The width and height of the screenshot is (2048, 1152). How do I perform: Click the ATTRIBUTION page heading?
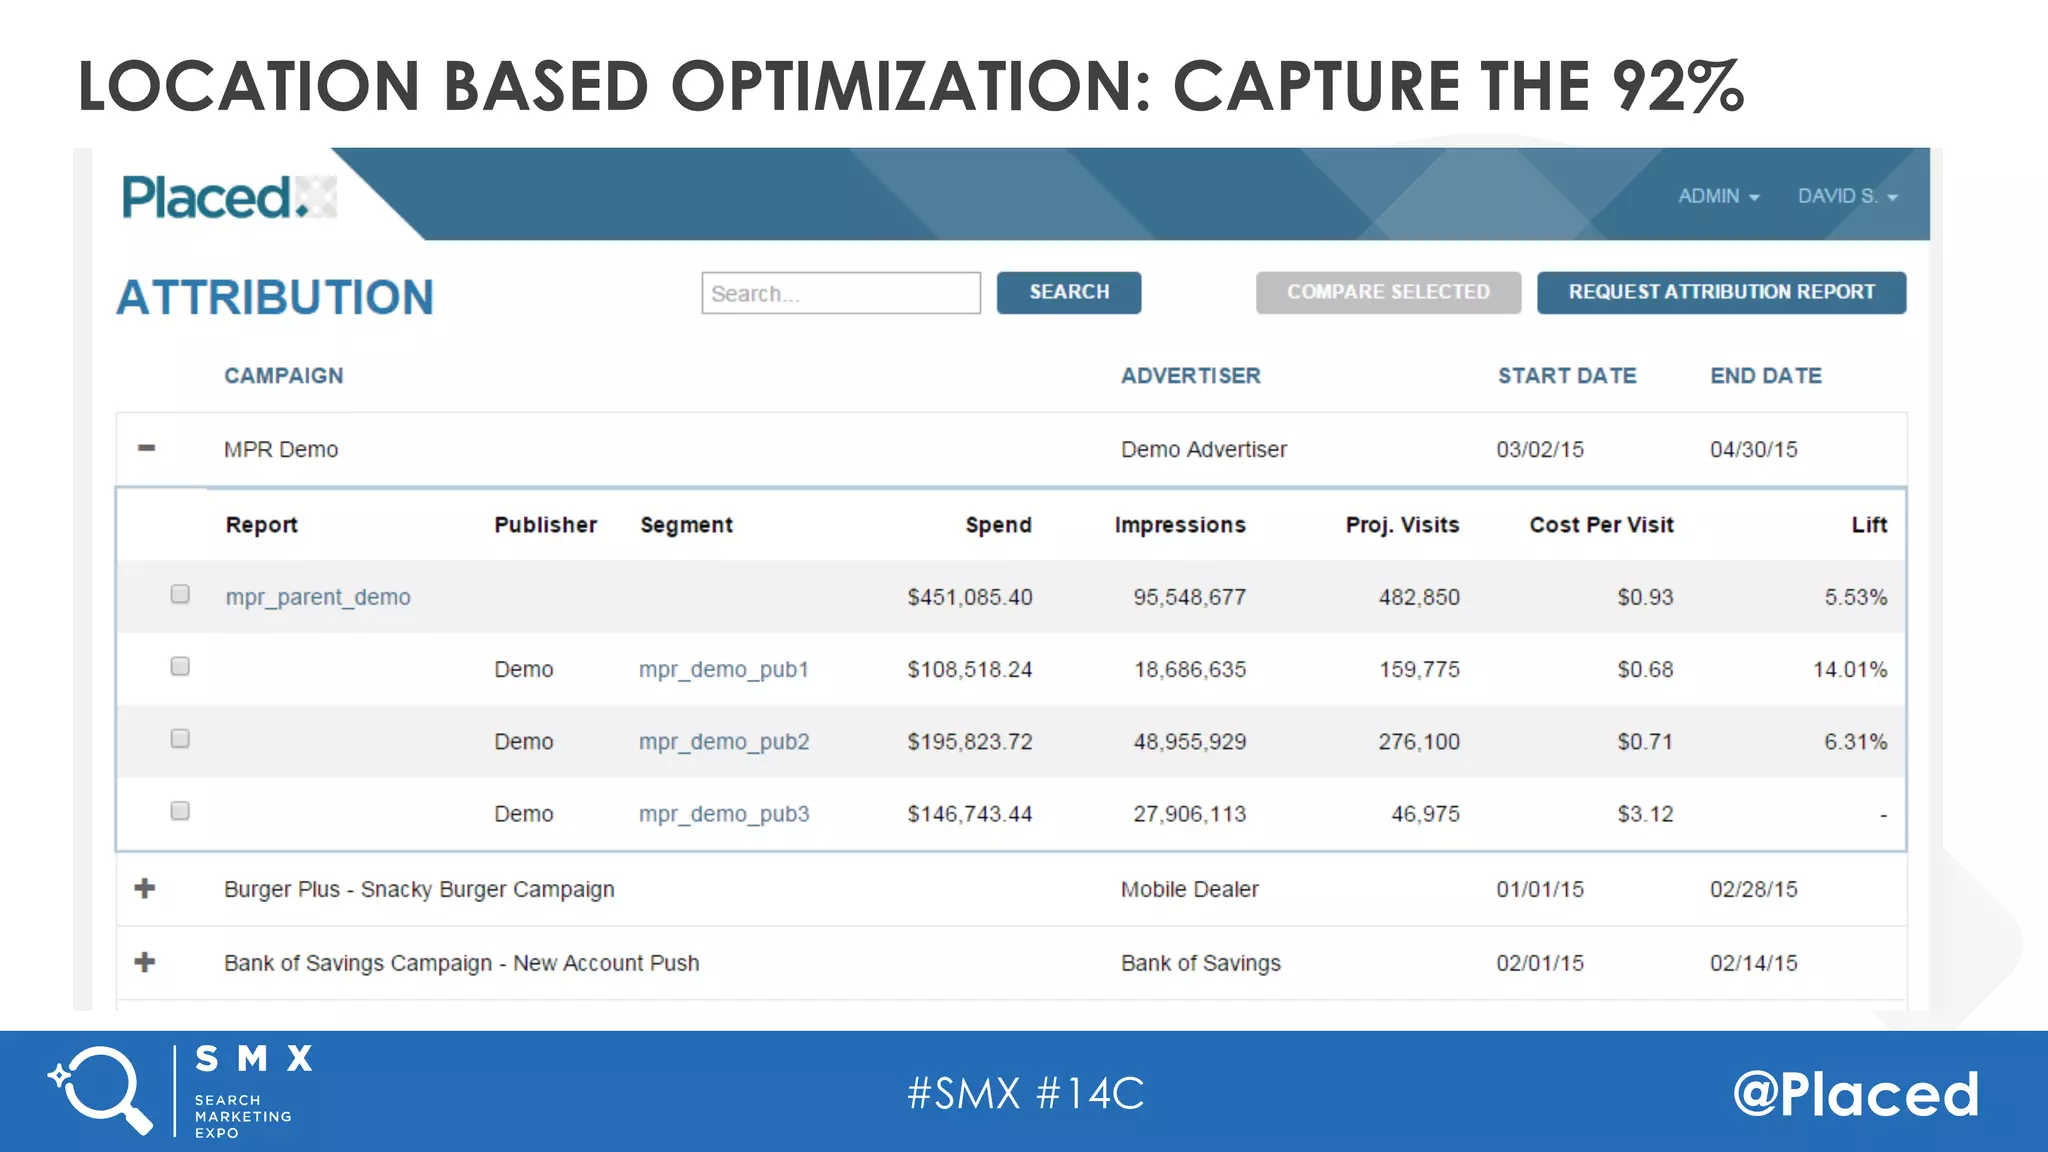coord(275,297)
